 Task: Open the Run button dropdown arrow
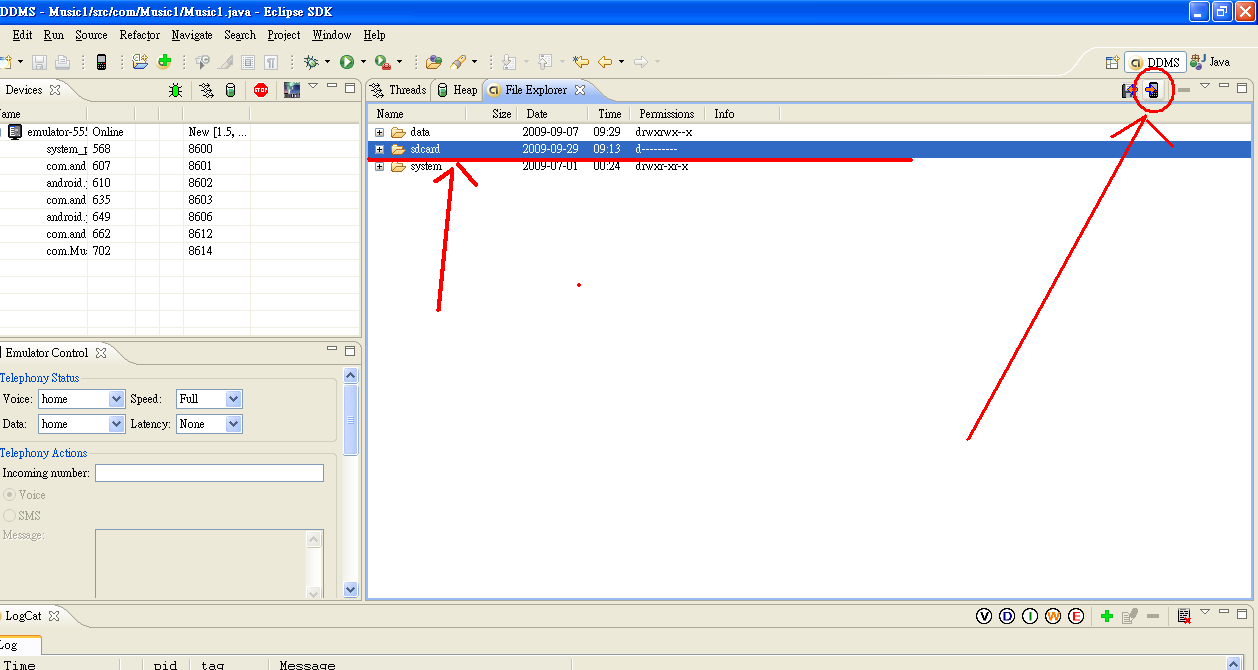click(363, 62)
